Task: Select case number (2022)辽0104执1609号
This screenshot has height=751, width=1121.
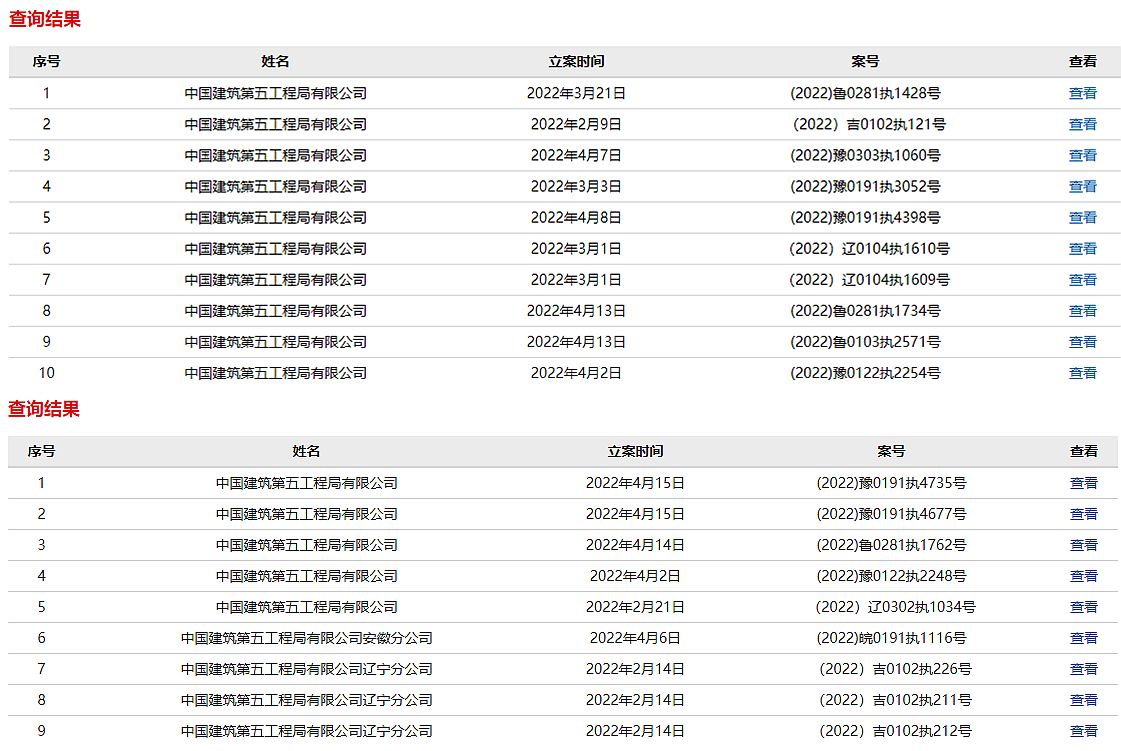Action: [869, 280]
